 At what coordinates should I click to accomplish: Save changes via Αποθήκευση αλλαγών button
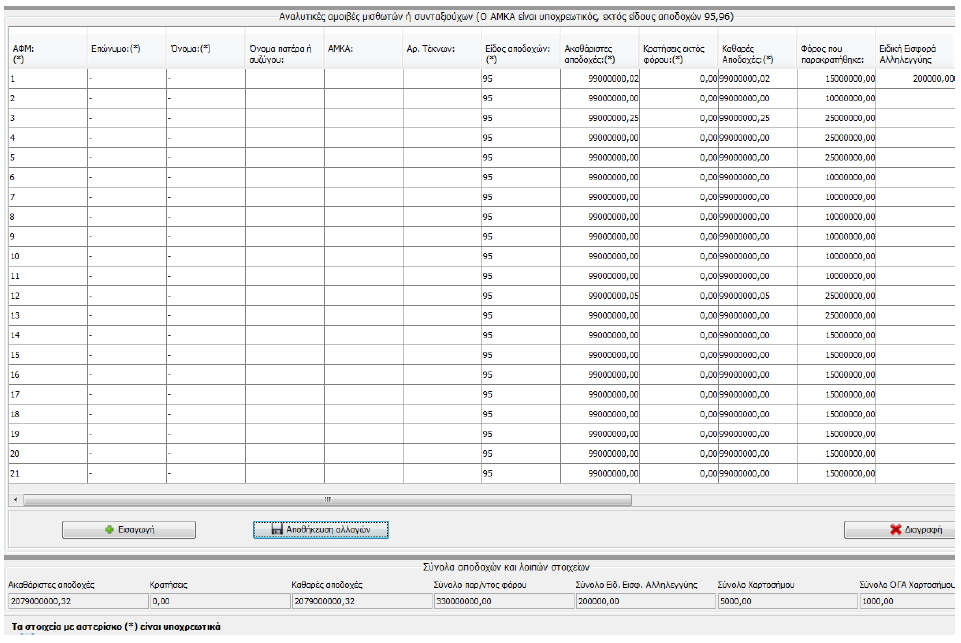point(319,530)
